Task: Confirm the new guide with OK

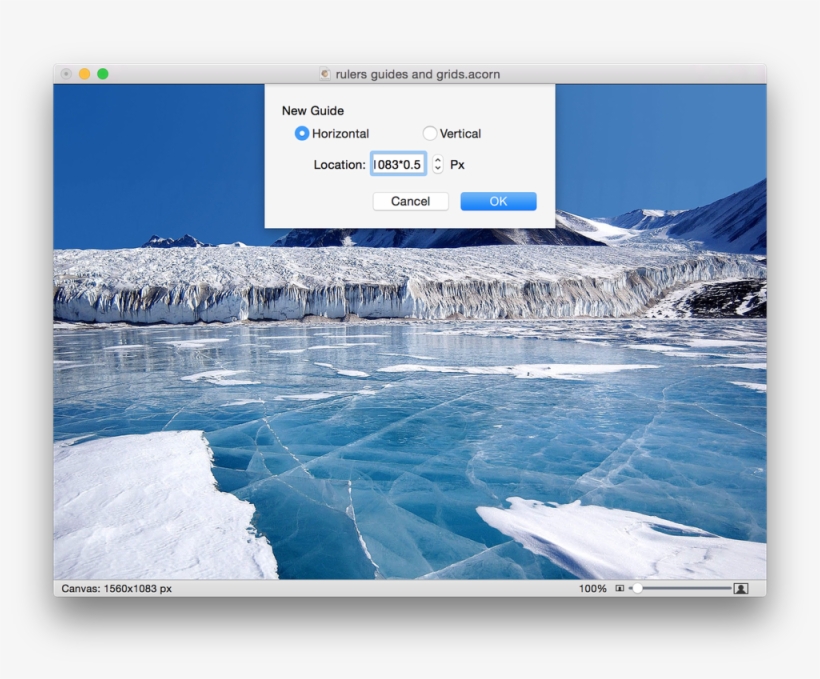Action: point(497,201)
